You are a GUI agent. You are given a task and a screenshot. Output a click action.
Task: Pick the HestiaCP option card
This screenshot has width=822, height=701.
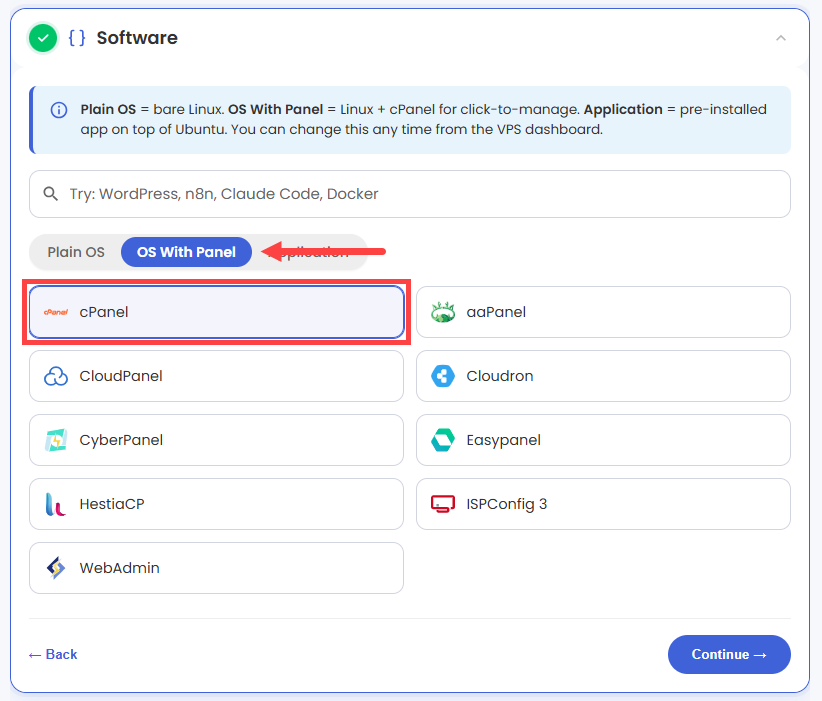pyautogui.click(x=217, y=504)
